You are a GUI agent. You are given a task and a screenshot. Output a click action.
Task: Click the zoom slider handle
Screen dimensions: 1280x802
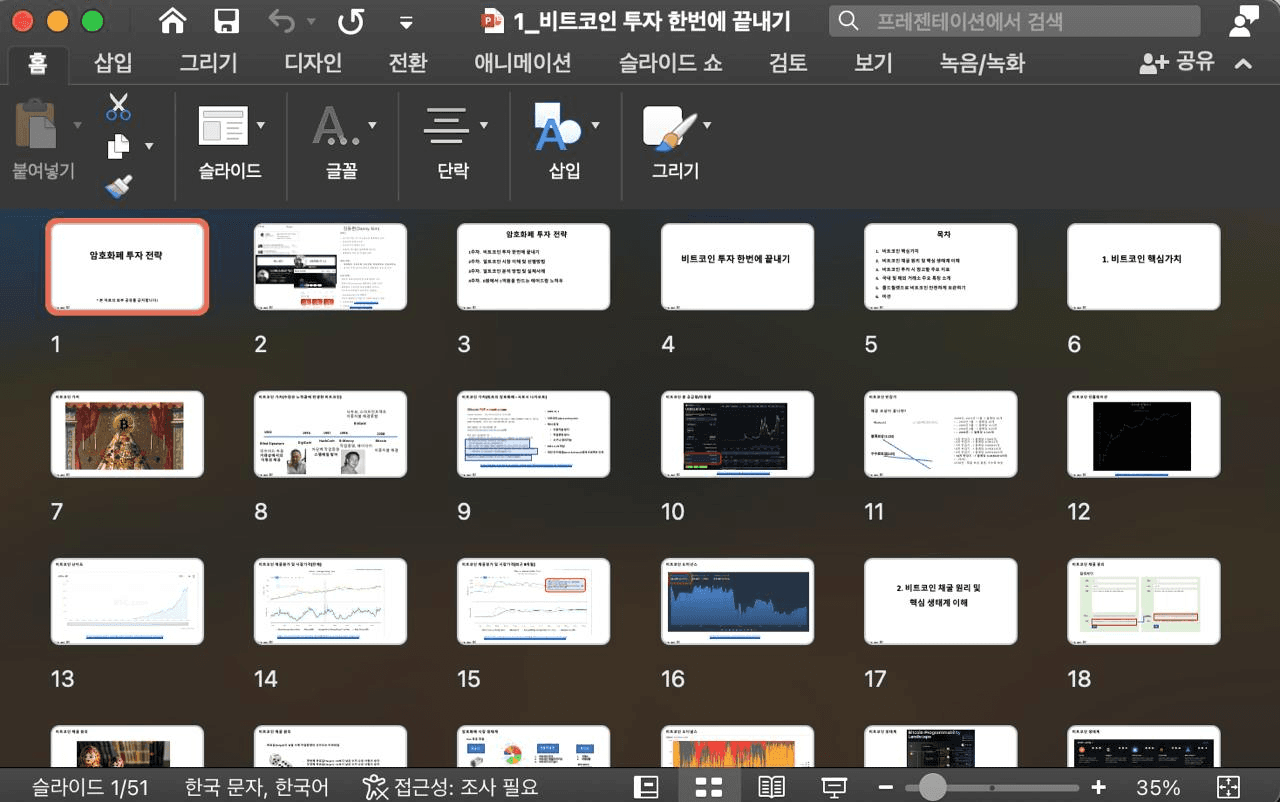[932, 787]
